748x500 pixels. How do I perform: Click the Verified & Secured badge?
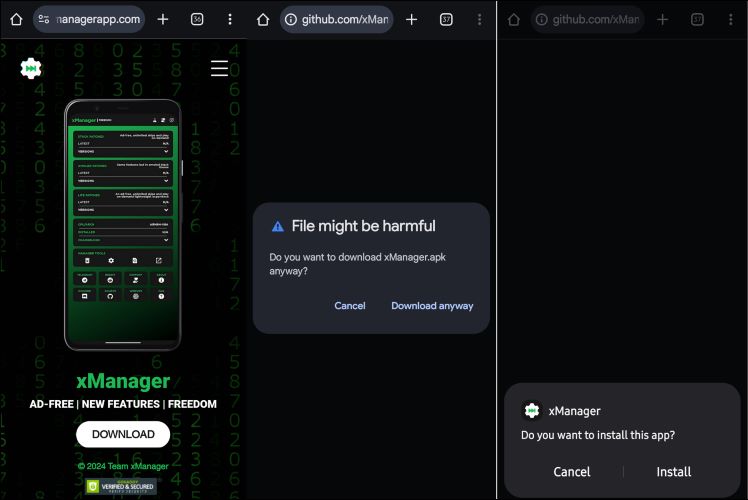pyautogui.click(x=121, y=486)
